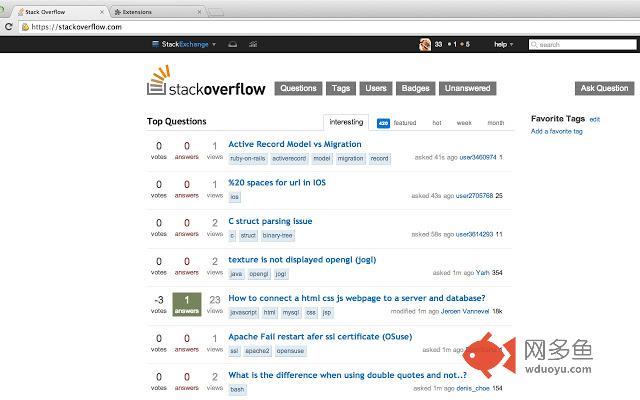Open the Users navigation button

[x=376, y=88]
